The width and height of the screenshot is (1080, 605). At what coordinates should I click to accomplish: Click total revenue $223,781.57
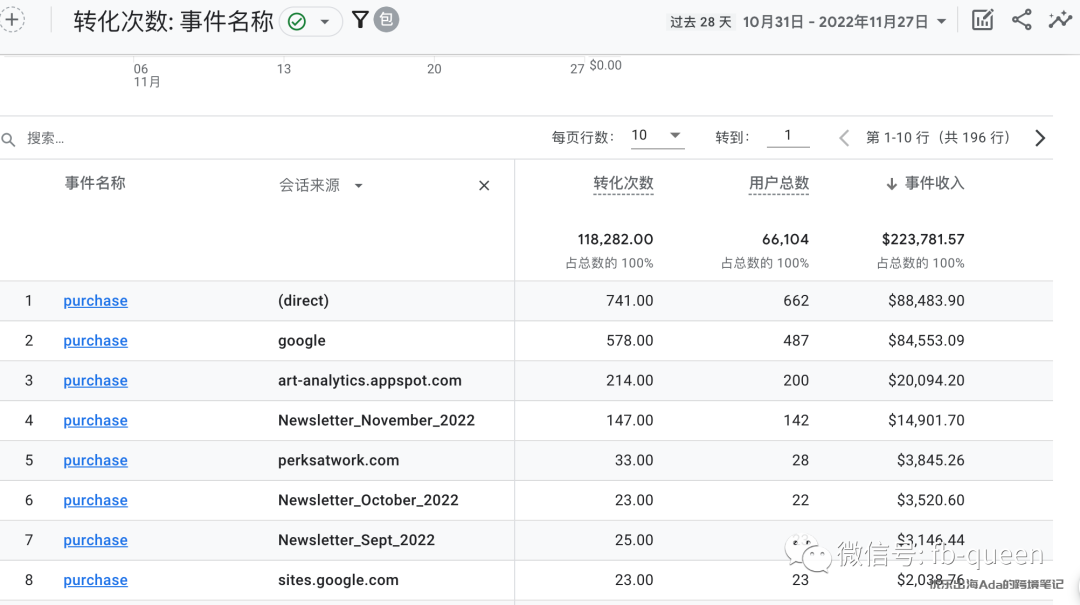click(x=923, y=240)
